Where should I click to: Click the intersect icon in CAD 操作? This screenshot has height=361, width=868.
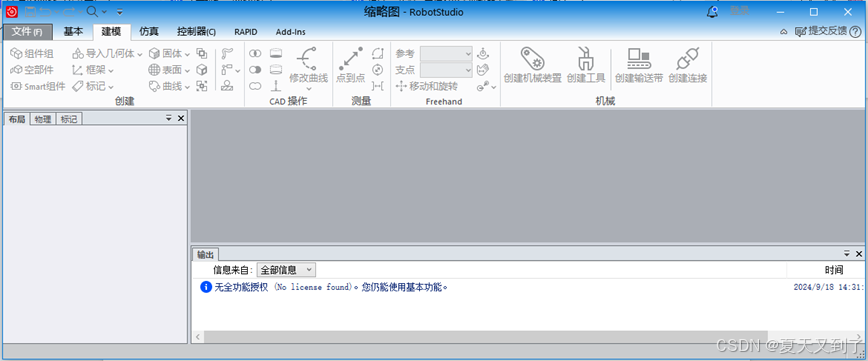pyautogui.click(x=255, y=54)
